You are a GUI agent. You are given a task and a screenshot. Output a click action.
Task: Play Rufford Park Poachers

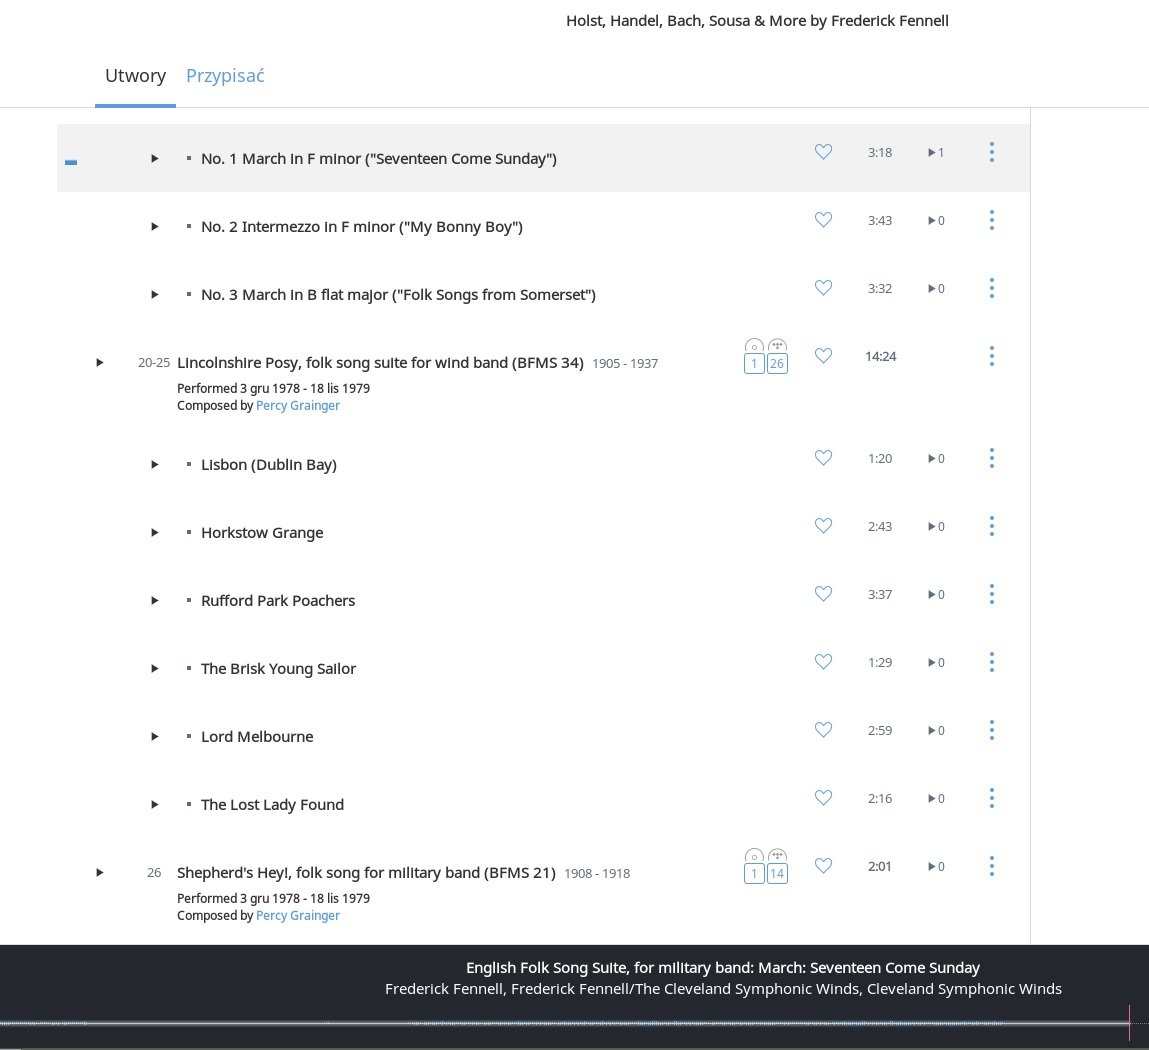155,601
